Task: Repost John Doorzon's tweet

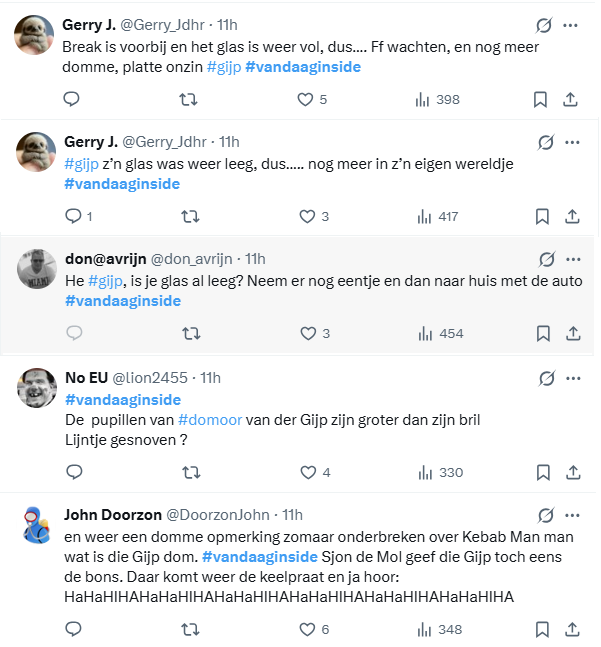Action: pos(187,629)
